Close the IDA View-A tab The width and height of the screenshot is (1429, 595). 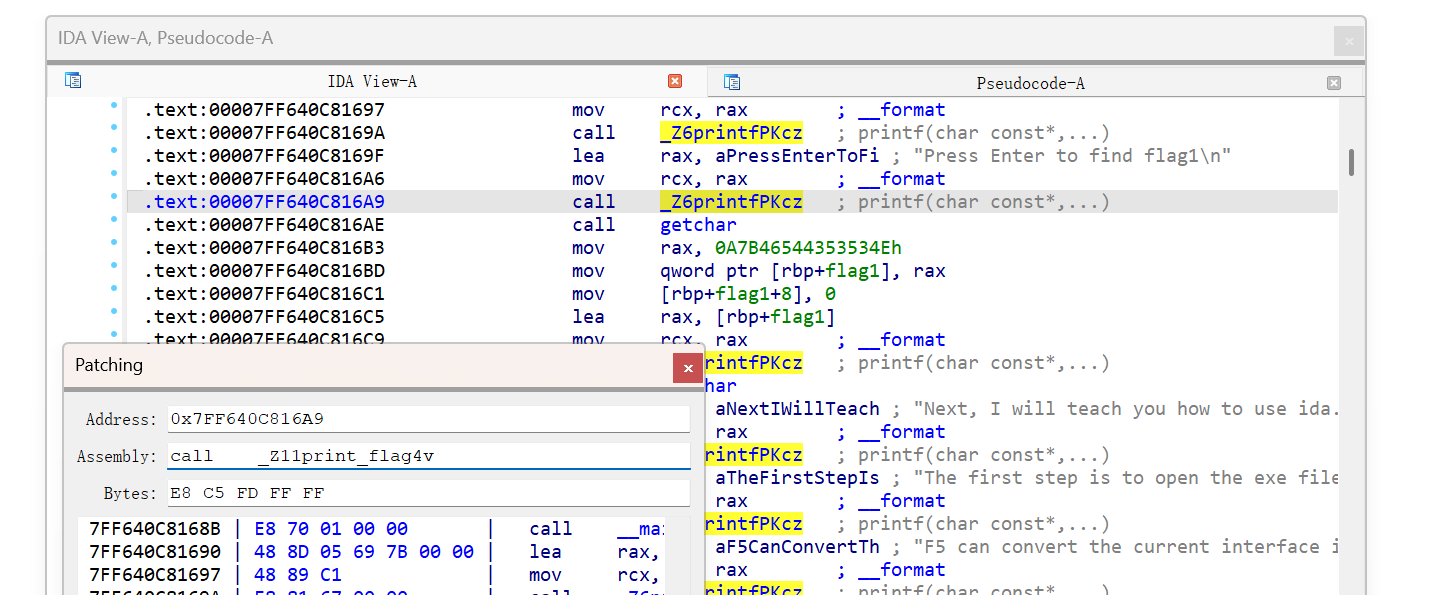point(675,81)
